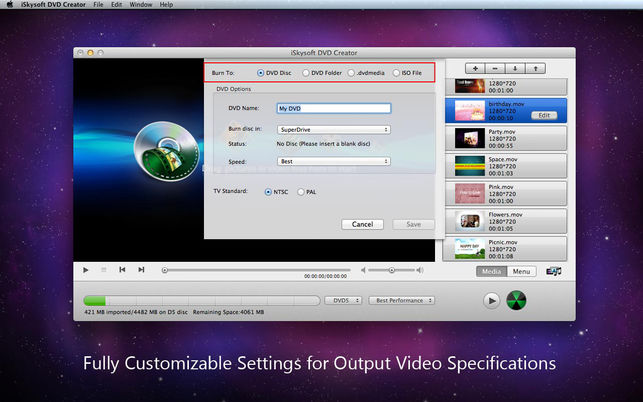Open the Speed Best dropdown
This screenshot has height=402, width=643.
click(x=333, y=162)
